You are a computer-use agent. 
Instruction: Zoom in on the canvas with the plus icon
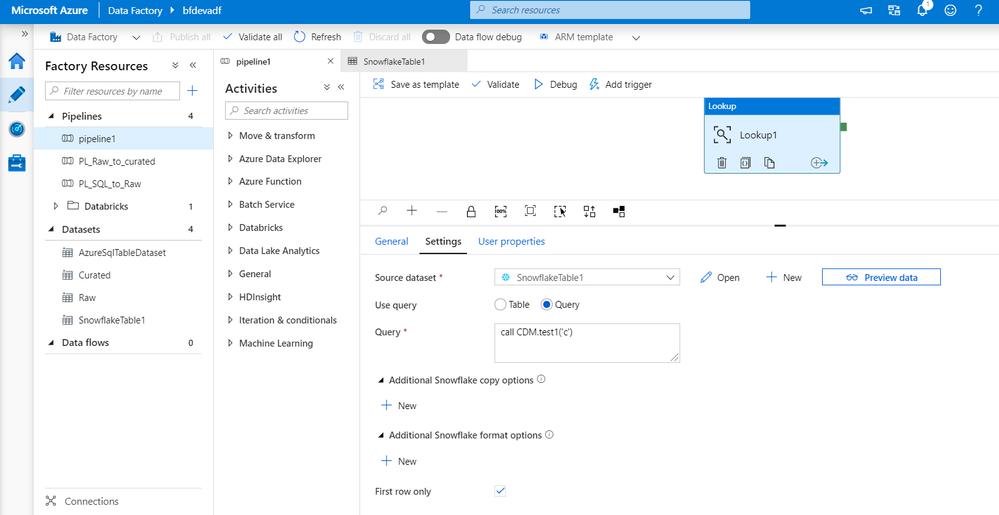[412, 211]
